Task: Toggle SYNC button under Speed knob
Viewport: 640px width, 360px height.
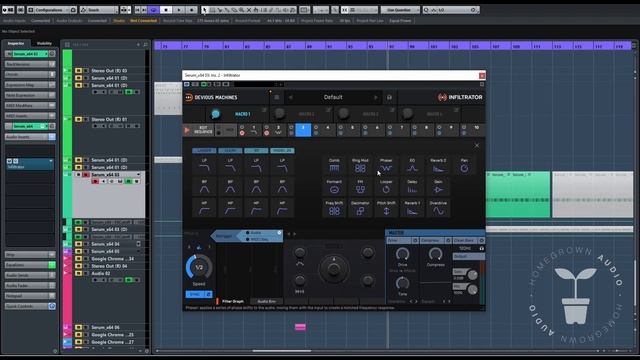Action: 195,294
